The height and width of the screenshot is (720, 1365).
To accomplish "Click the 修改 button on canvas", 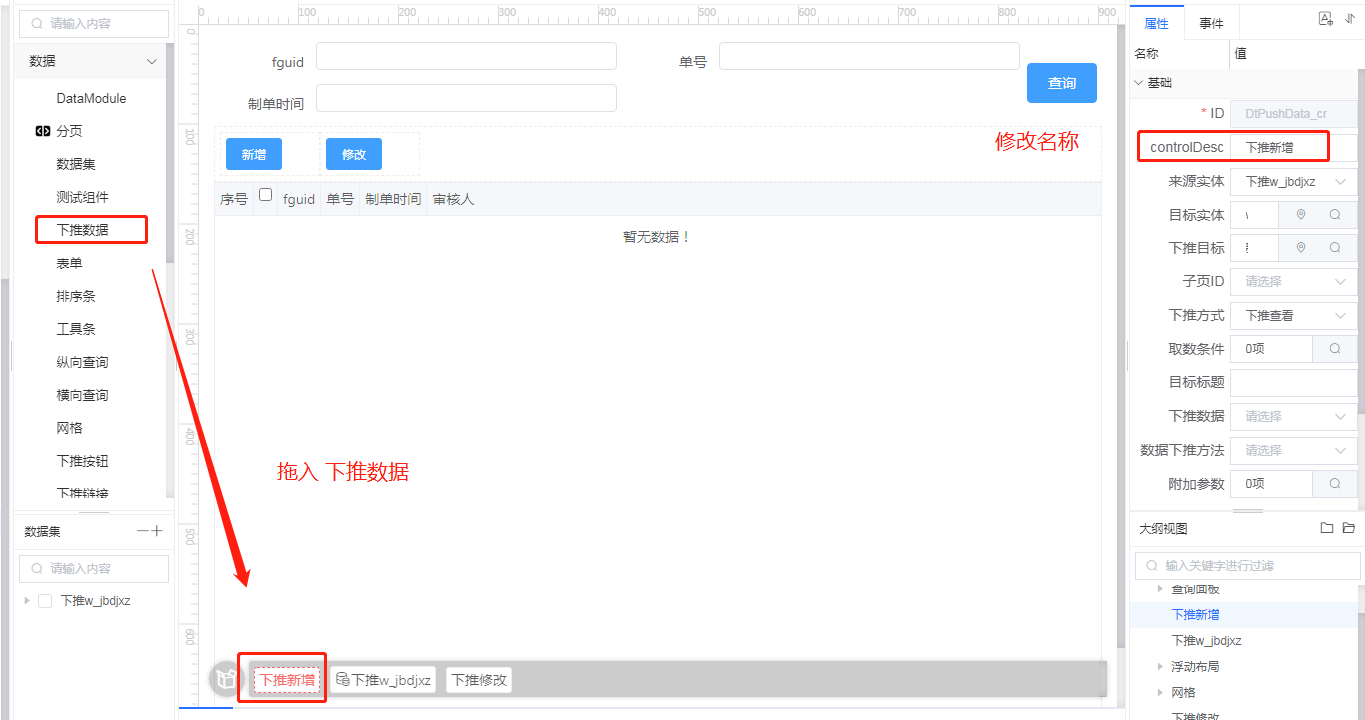I will coord(354,154).
